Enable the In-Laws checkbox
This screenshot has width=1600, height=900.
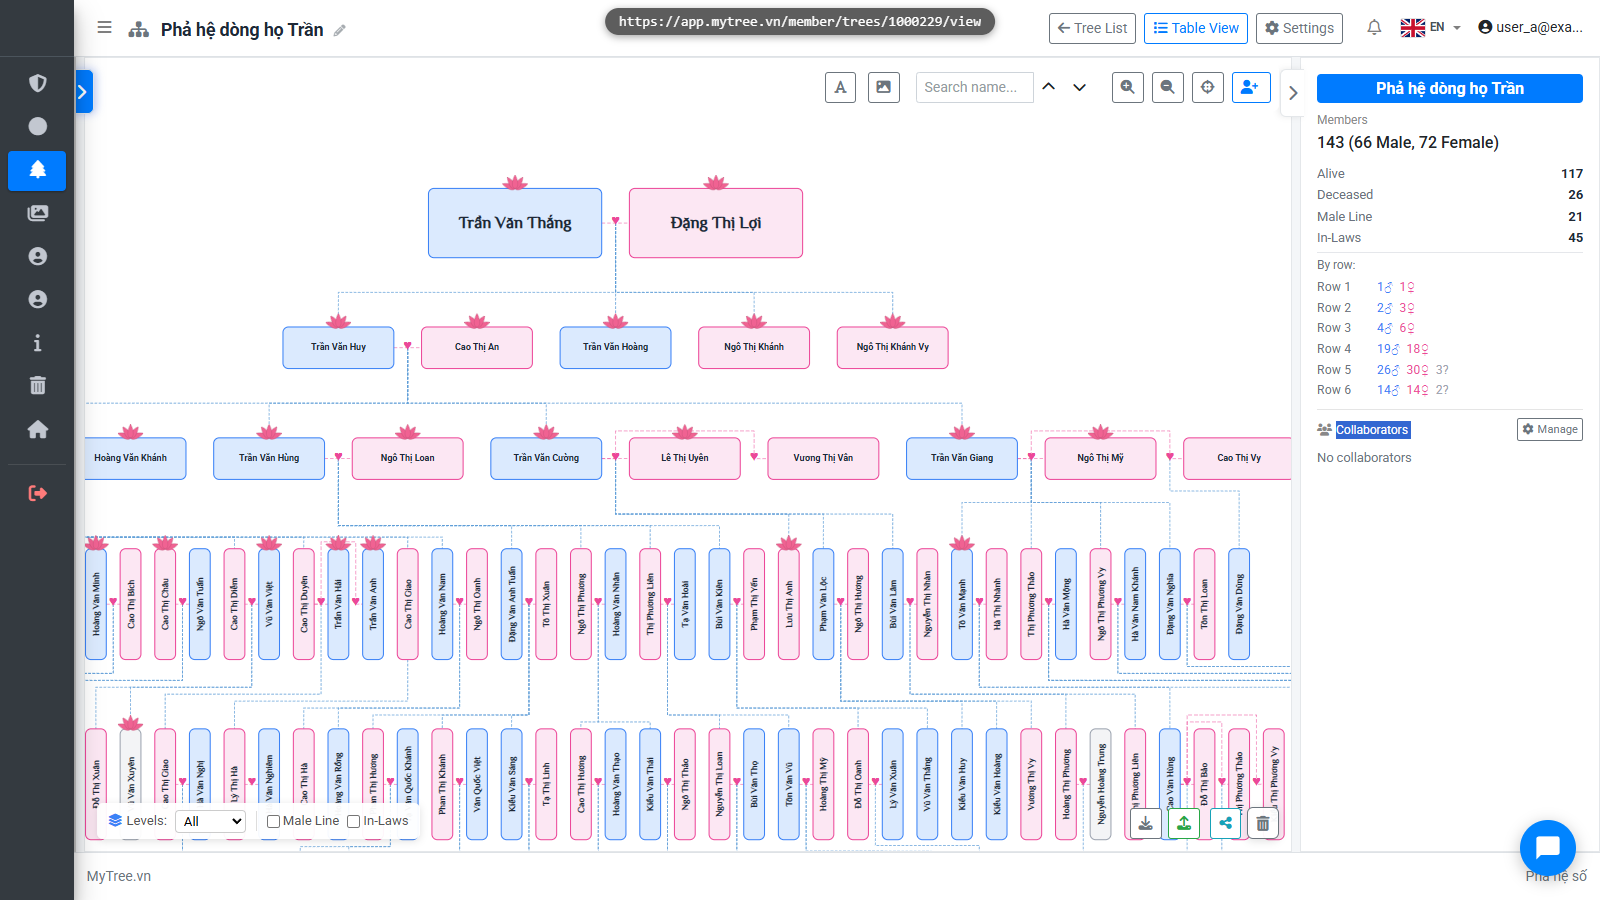tap(353, 821)
